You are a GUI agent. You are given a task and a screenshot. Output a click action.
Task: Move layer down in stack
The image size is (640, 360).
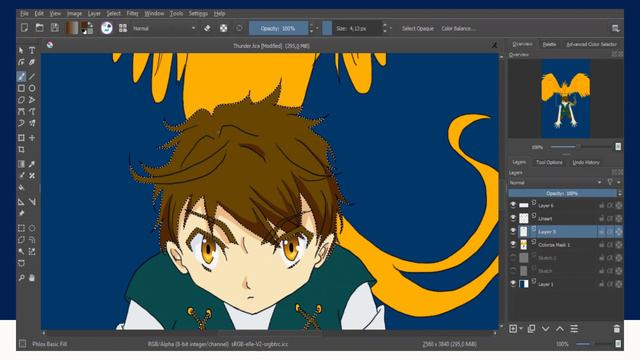(545, 329)
